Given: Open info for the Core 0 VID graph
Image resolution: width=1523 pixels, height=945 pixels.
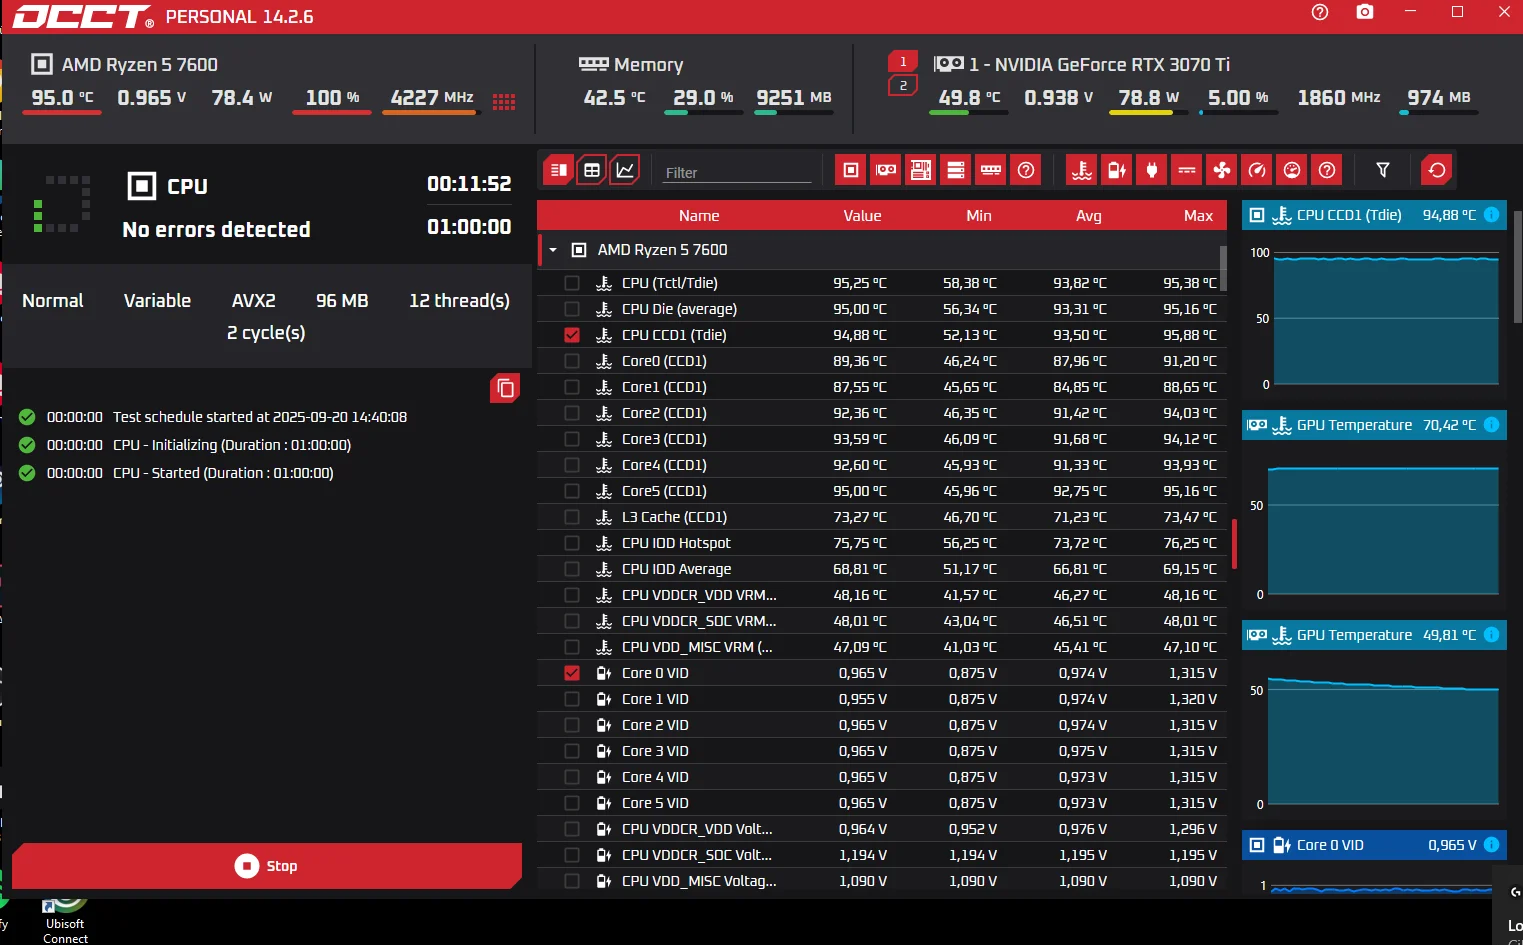Looking at the screenshot, I should (1491, 845).
